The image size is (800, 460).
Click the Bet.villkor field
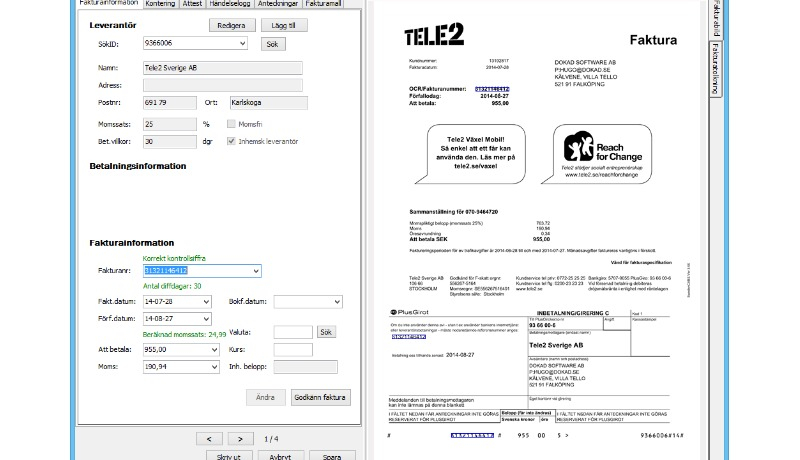169,141
